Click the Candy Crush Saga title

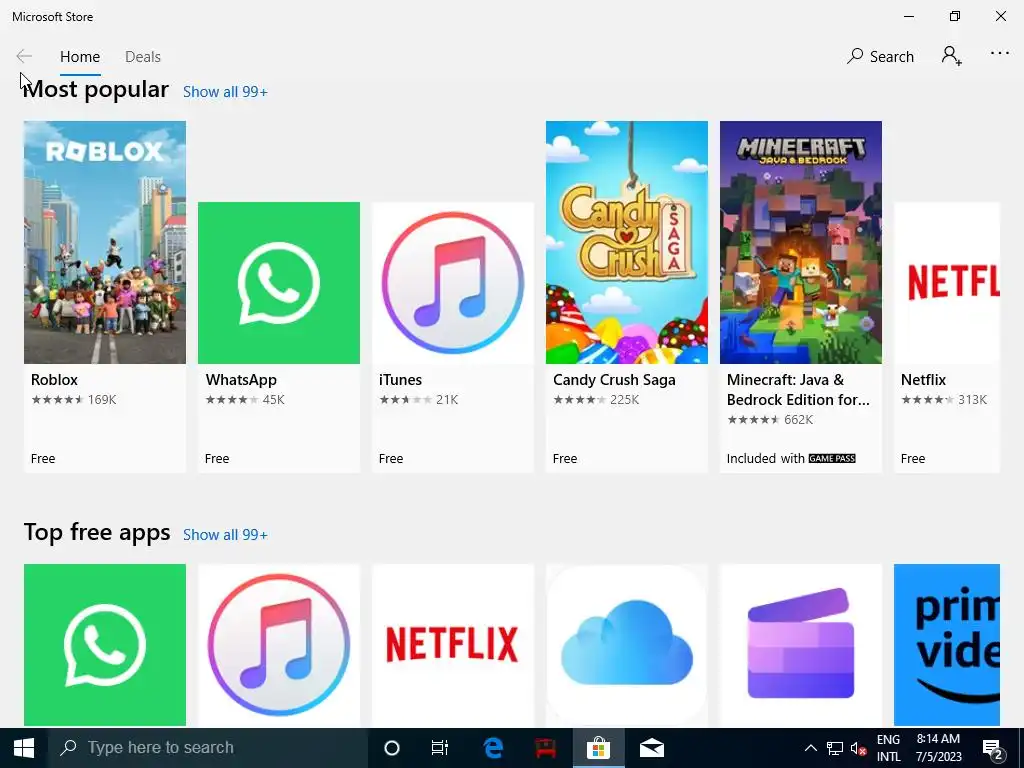point(614,380)
